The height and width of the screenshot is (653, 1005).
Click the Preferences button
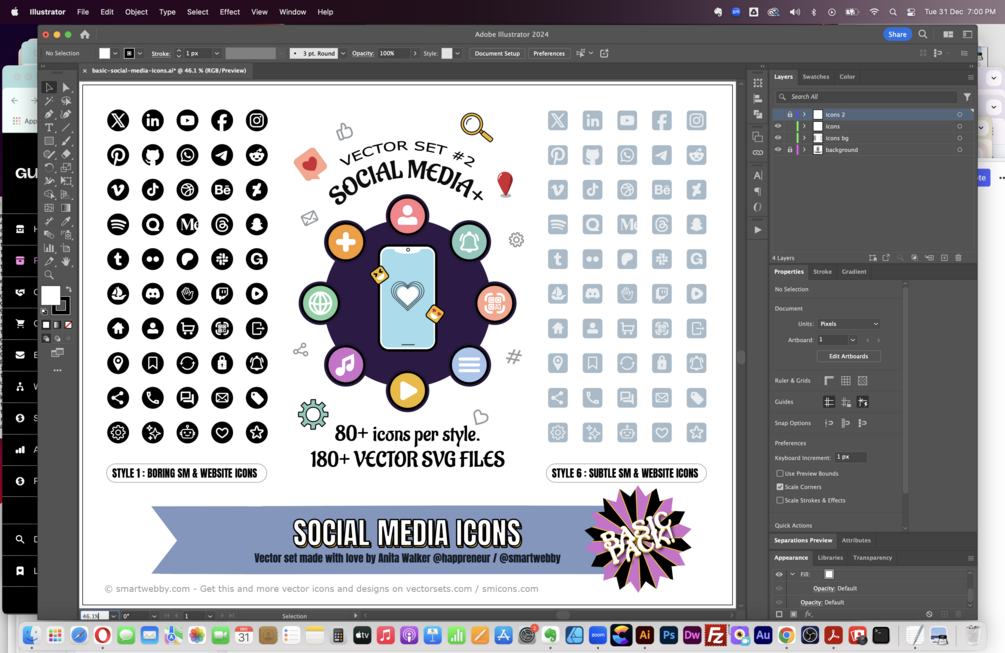coord(549,54)
